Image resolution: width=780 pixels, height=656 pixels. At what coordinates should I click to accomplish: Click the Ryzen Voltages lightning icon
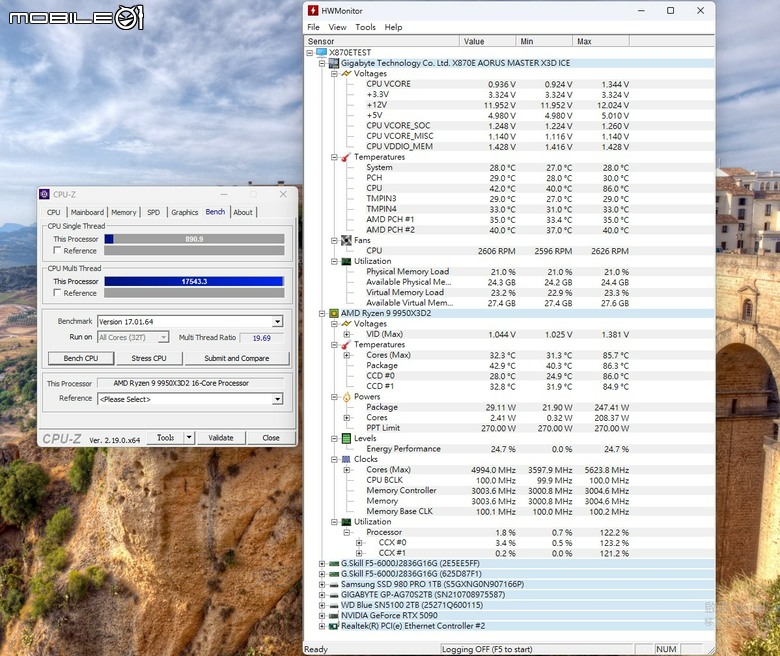(346, 324)
